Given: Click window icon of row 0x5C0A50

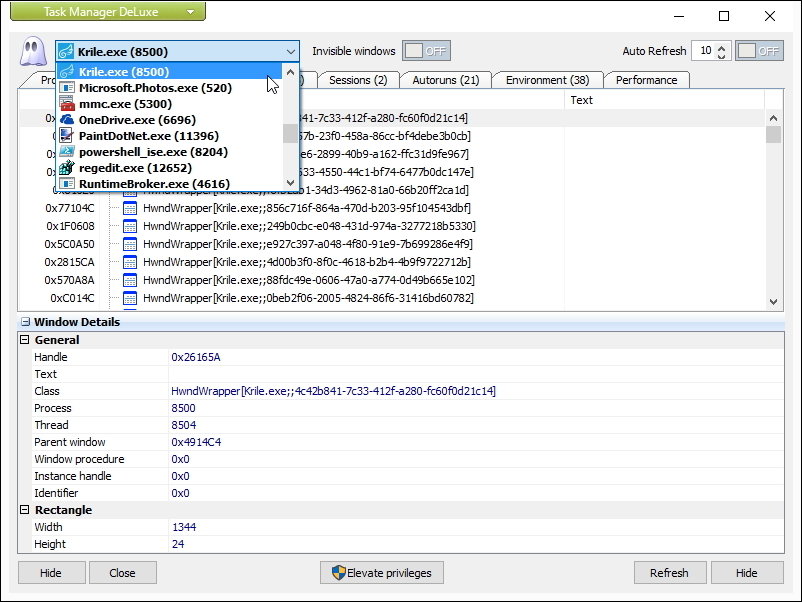Looking at the screenshot, I should click(130, 244).
